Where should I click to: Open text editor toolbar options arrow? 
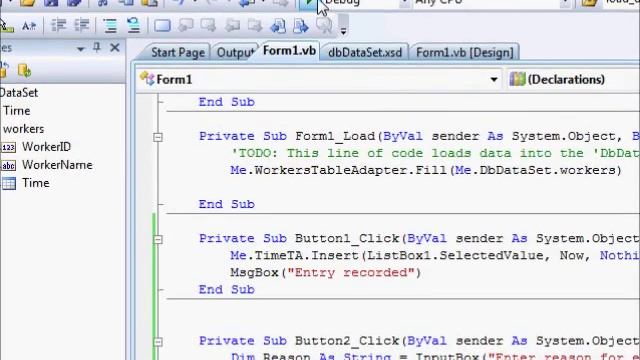[x=343, y=31]
